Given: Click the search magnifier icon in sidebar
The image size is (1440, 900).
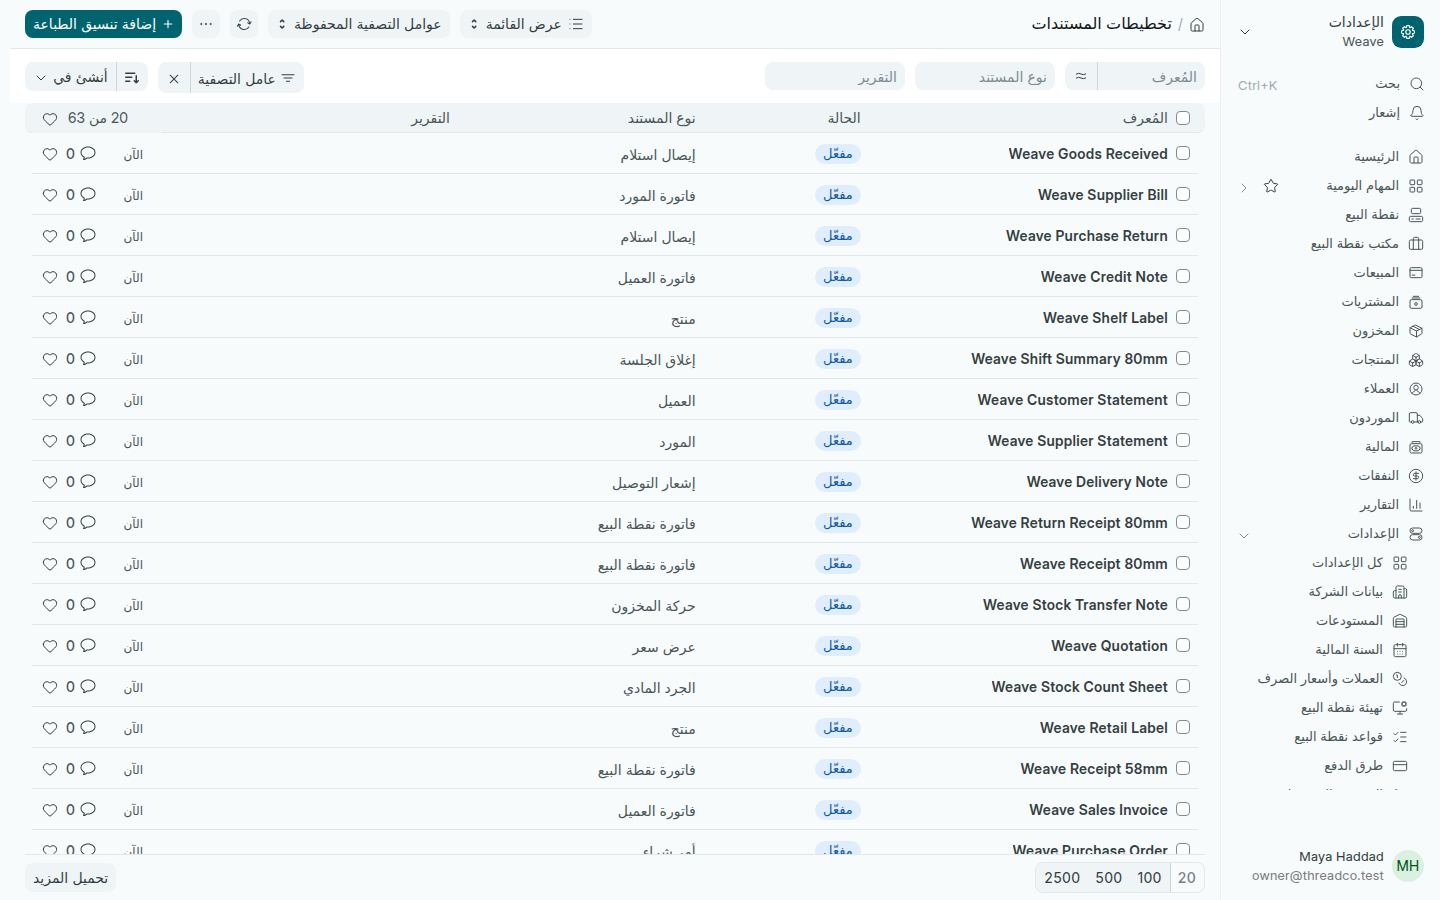Looking at the screenshot, I should 1416,84.
